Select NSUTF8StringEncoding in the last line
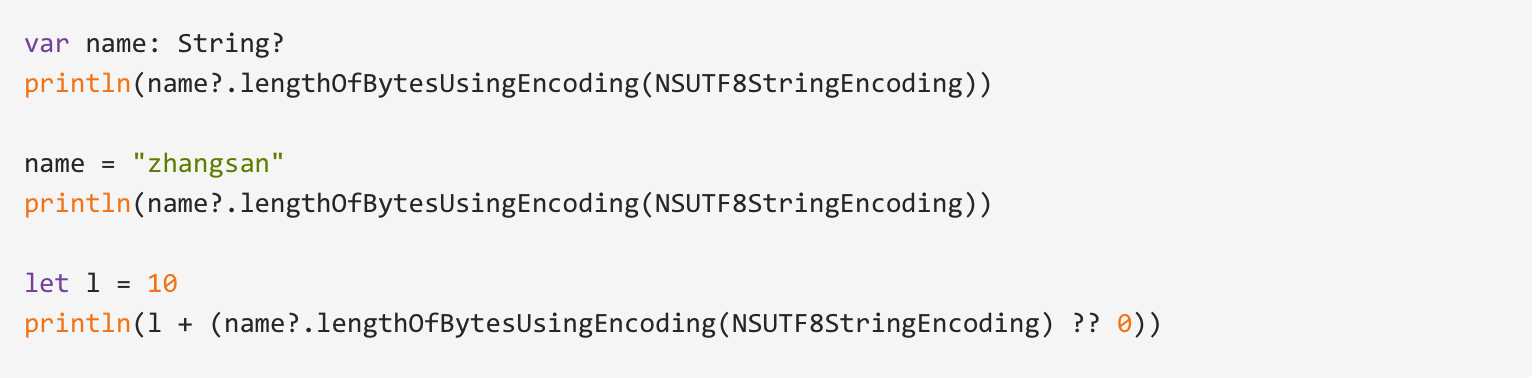This screenshot has width=1538, height=378. [x=887, y=324]
